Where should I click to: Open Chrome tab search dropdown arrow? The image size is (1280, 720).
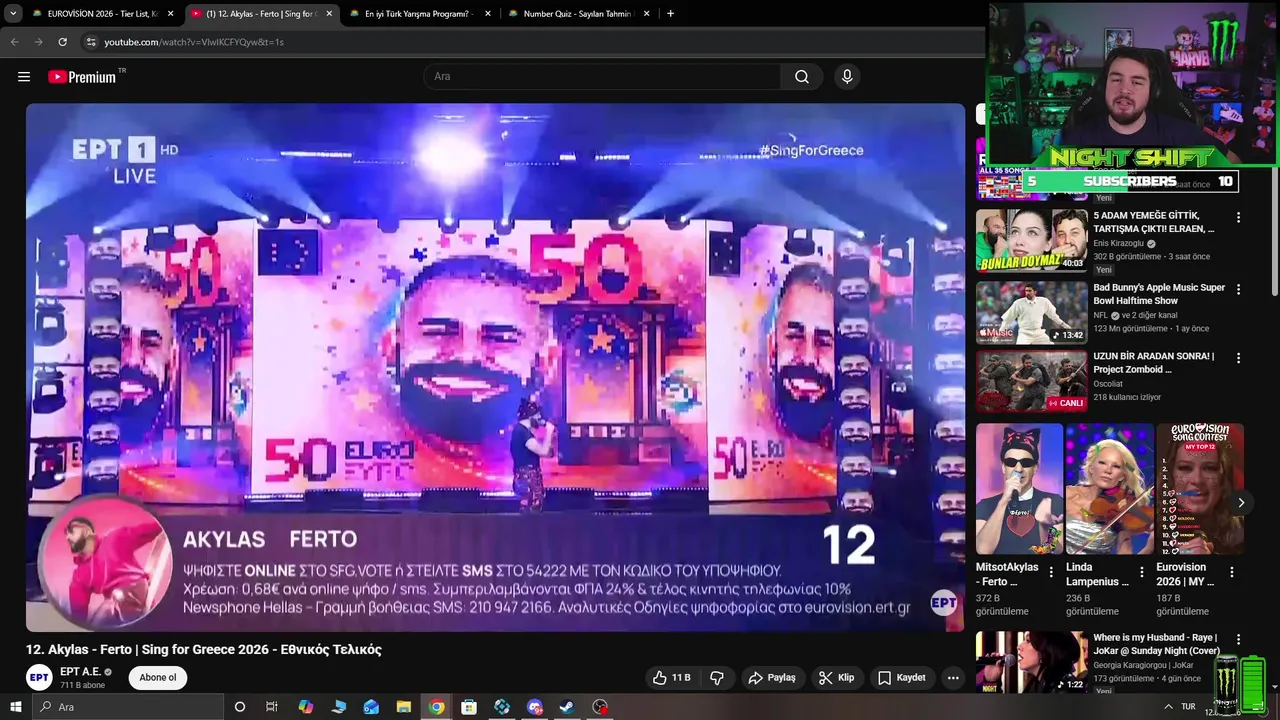[x=13, y=14]
